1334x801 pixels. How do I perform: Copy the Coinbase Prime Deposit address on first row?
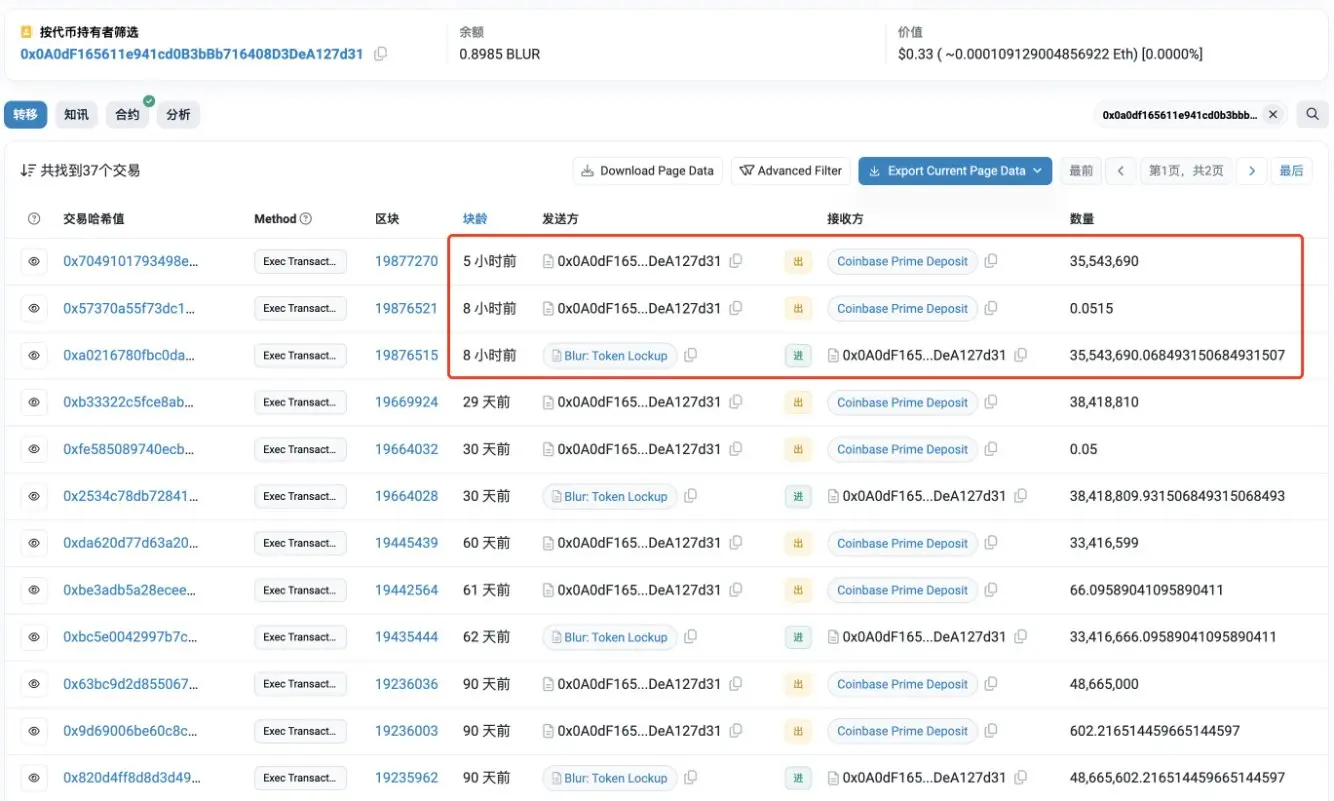(991, 261)
